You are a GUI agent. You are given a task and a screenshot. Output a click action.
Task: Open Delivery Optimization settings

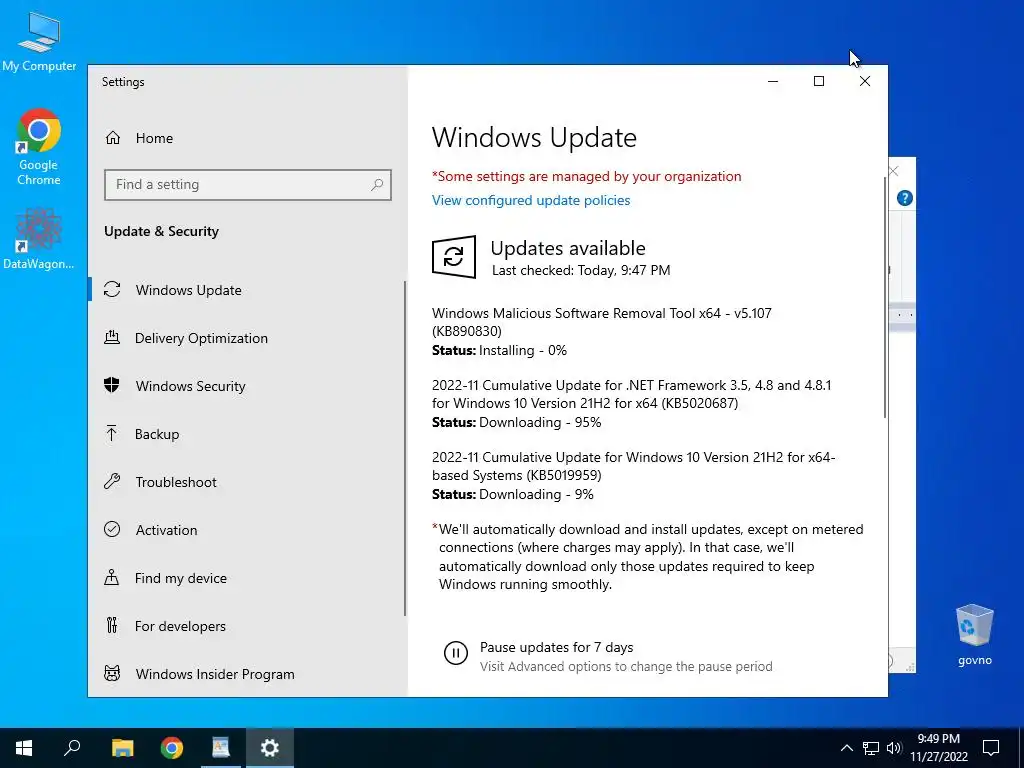click(247, 338)
